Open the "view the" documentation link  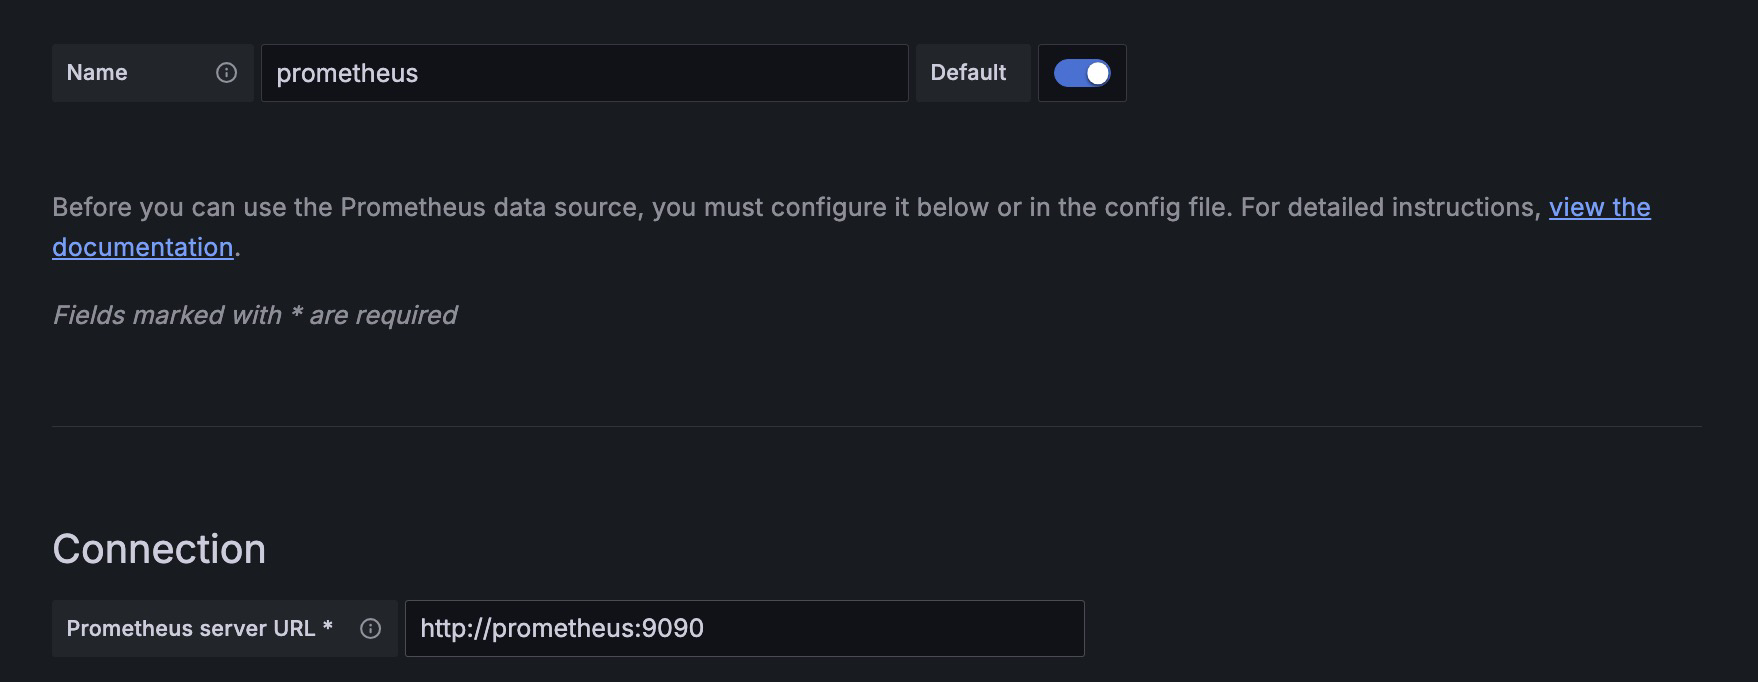pyautogui.click(x=1599, y=207)
